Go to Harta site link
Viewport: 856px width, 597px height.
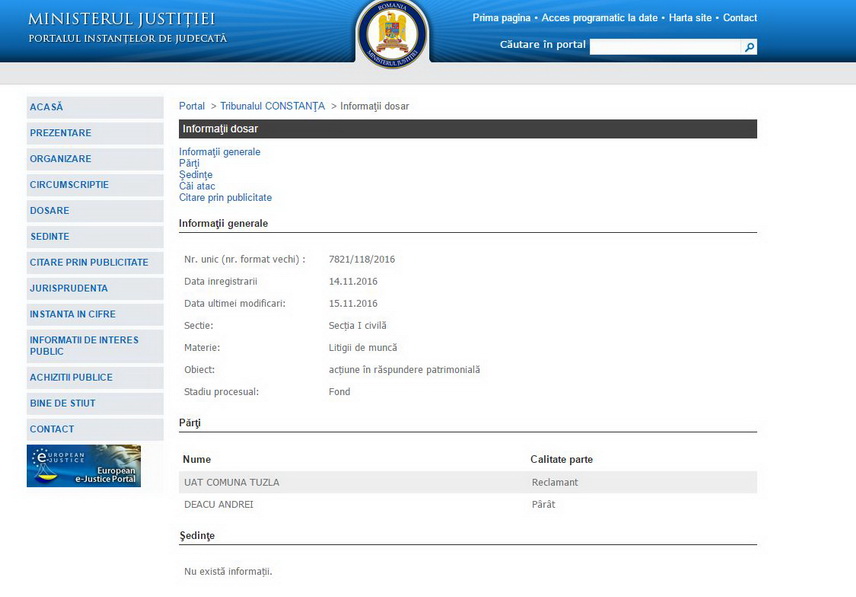[x=690, y=18]
